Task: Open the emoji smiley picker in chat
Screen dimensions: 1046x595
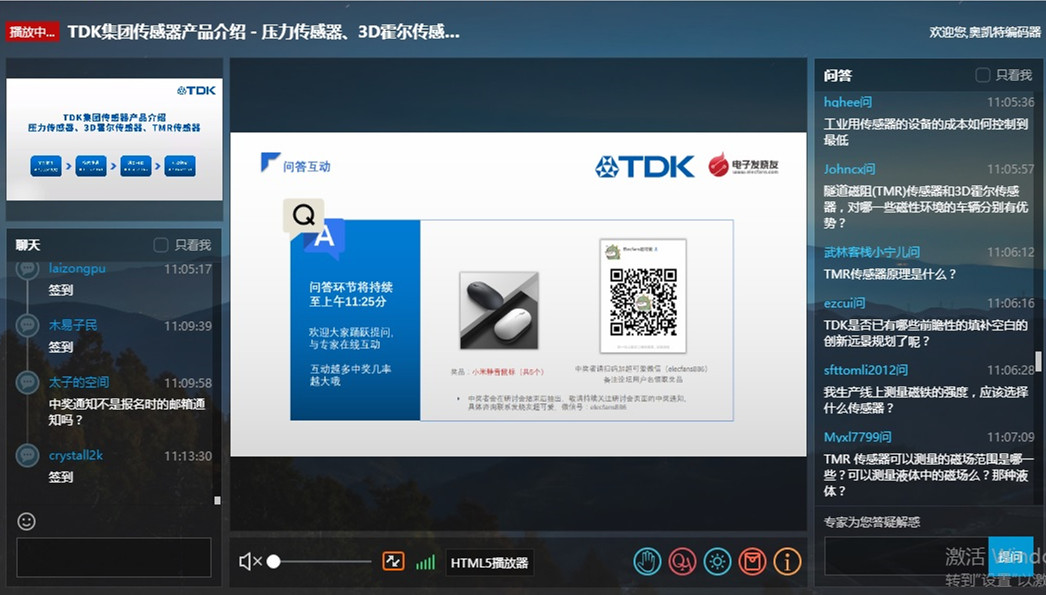Action: [x=27, y=521]
